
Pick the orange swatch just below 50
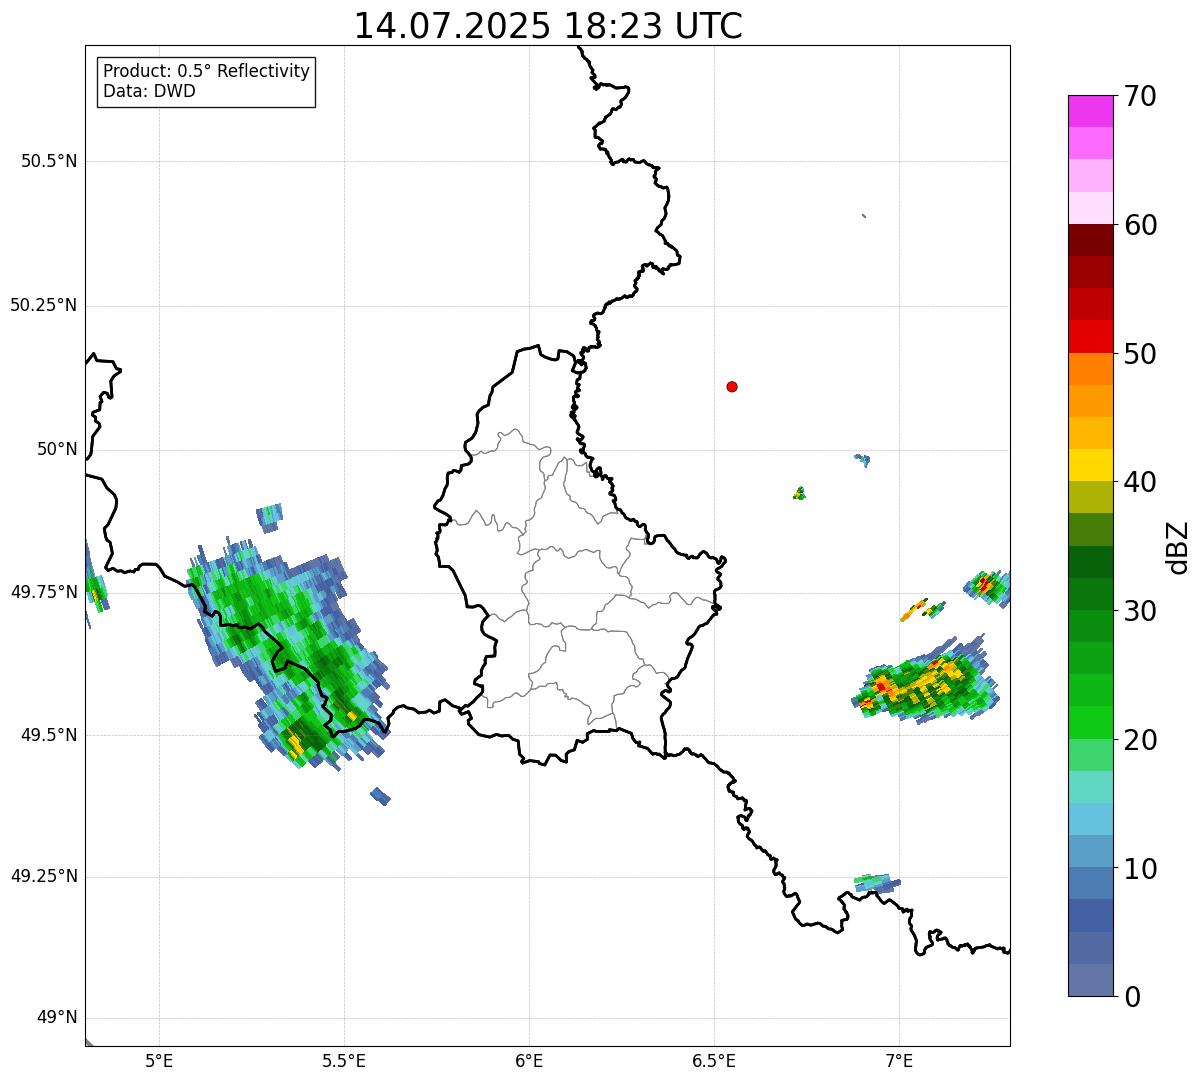[1090, 369]
